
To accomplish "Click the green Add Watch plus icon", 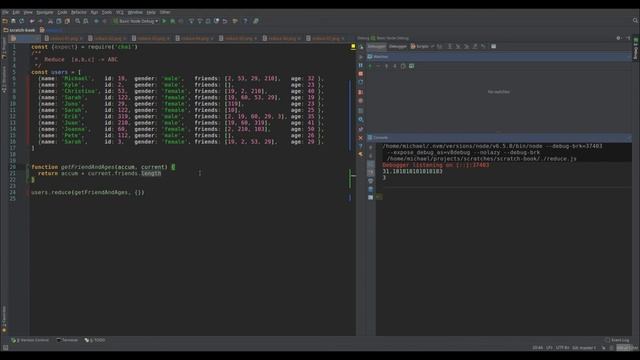I will click(370, 66).
